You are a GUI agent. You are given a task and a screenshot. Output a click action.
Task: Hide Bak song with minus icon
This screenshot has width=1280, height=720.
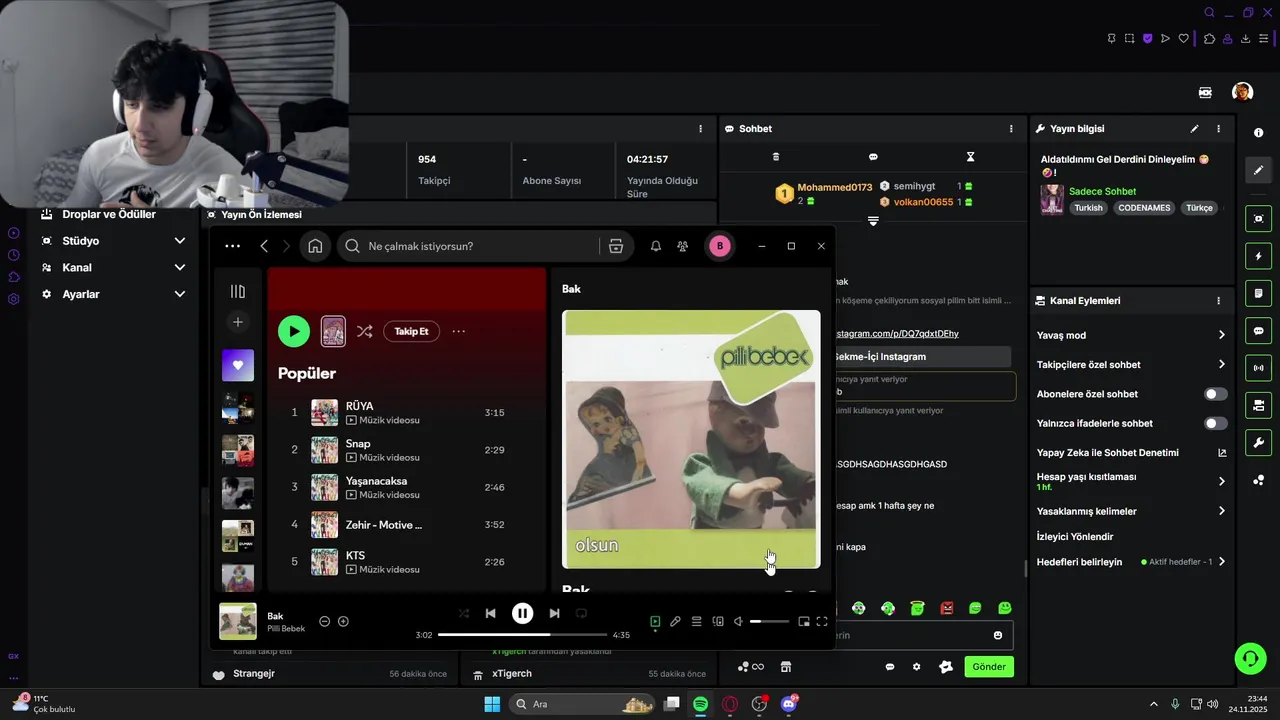point(324,621)
